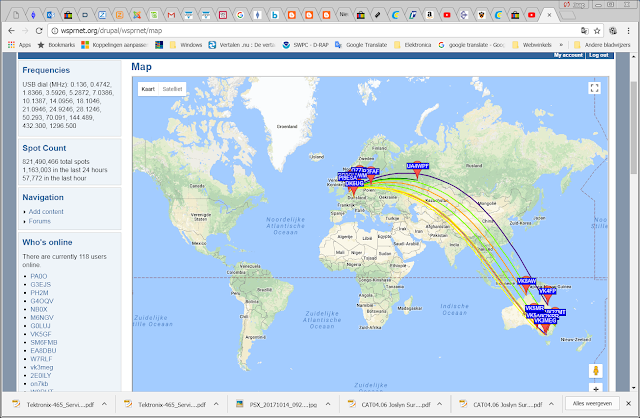Open the extension icon beside bookmark star
640x418 pixels.
pyautogui.click(x=613, y=31)
